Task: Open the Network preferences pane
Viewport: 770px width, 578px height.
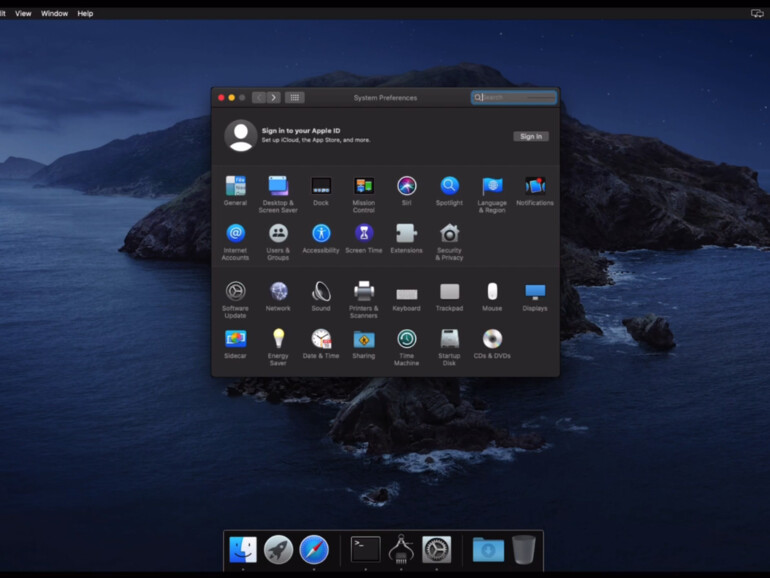Action: pos(278,292)
